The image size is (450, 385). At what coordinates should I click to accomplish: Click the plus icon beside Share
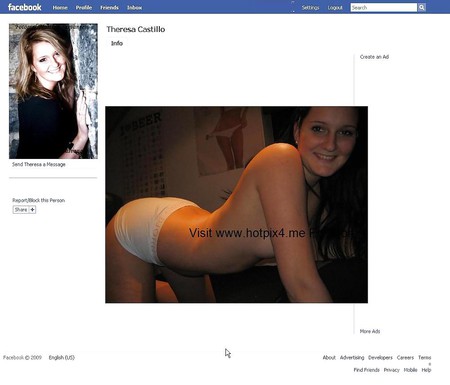click(x=32, y=210)
